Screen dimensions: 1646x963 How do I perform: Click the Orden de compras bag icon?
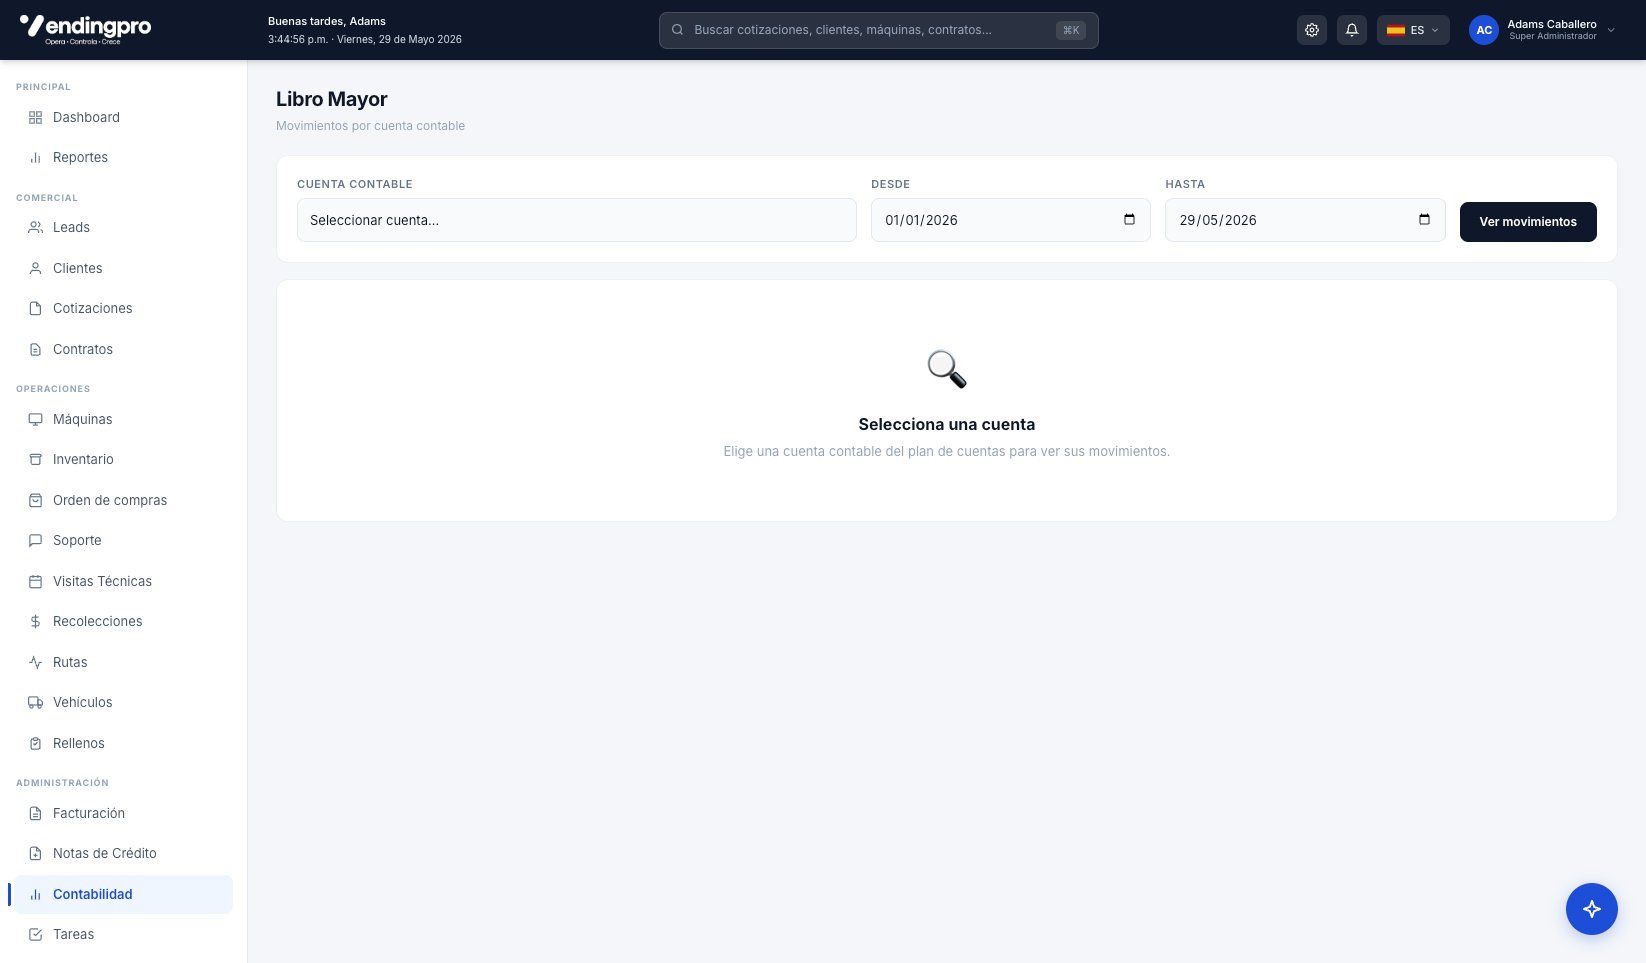[x=35, y=500]
